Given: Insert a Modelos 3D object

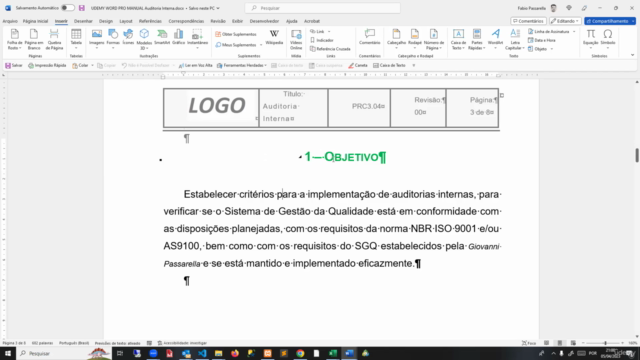Looking at the screenshot, I should click(144, 40).
